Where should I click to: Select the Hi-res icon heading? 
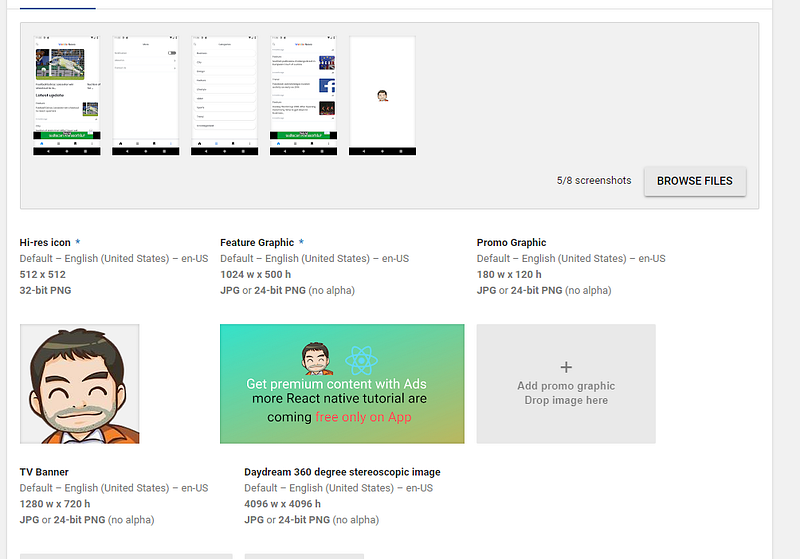click(x=45, y=242)
